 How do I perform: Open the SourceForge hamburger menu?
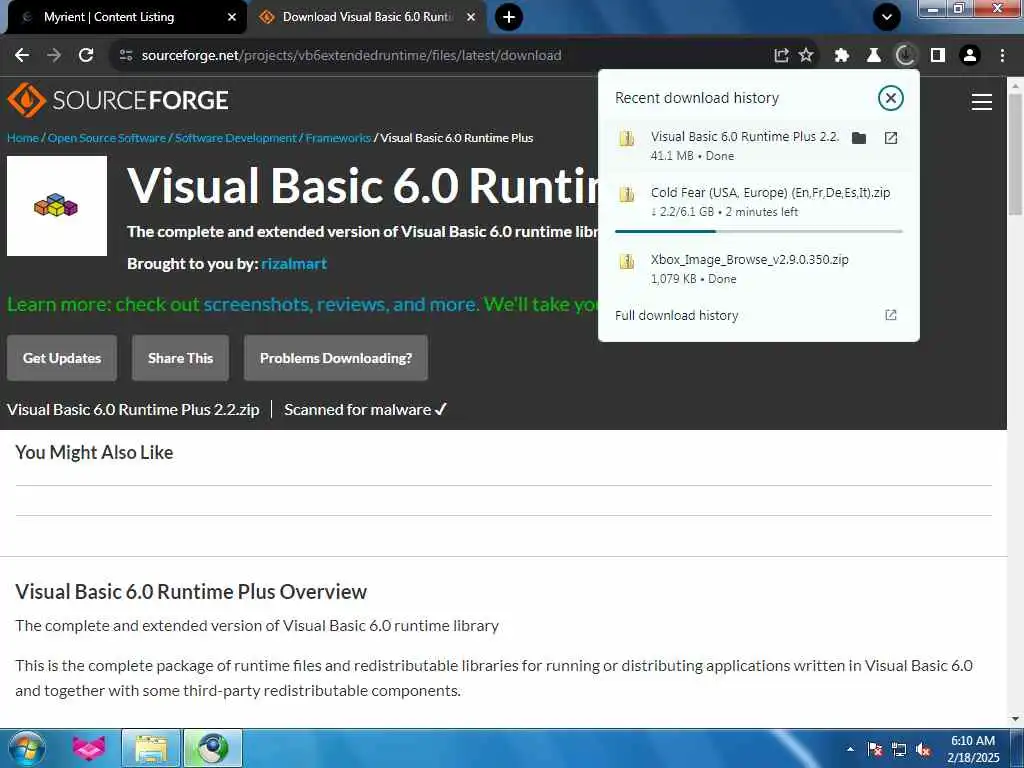click(x=981, y=102)
